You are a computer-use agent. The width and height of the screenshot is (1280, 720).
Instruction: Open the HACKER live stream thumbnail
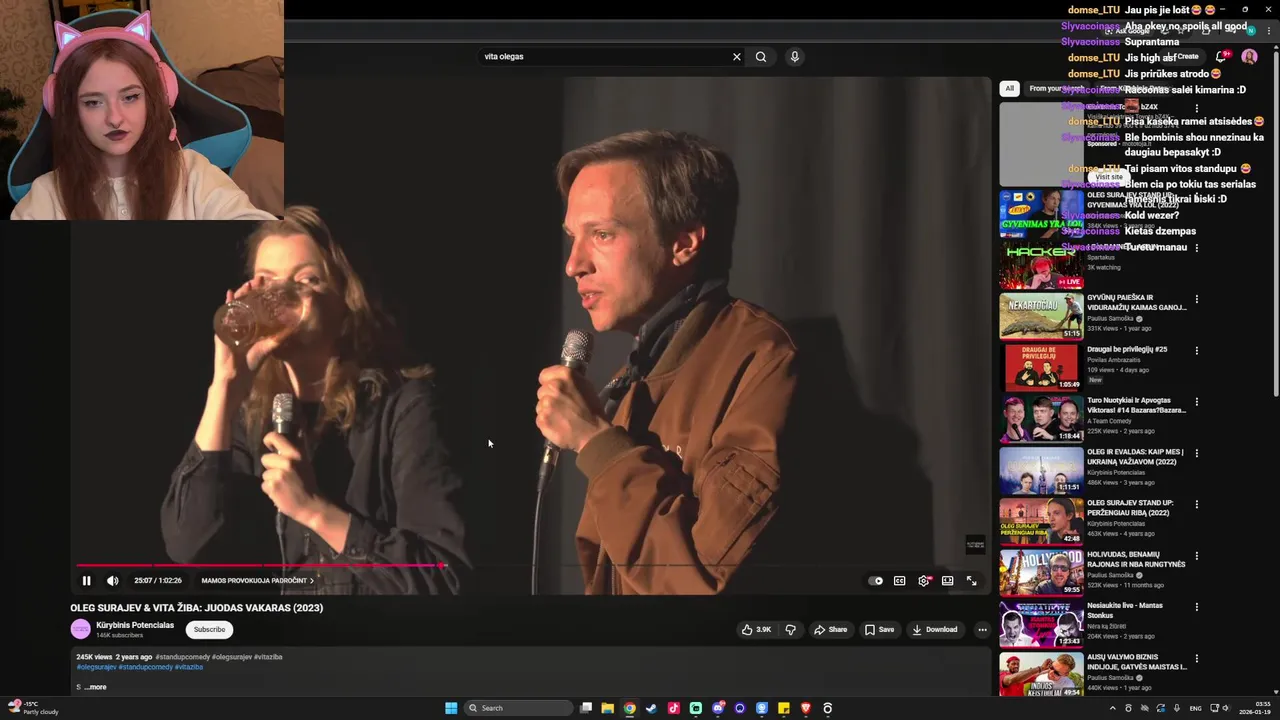[x=1041, y=264]
